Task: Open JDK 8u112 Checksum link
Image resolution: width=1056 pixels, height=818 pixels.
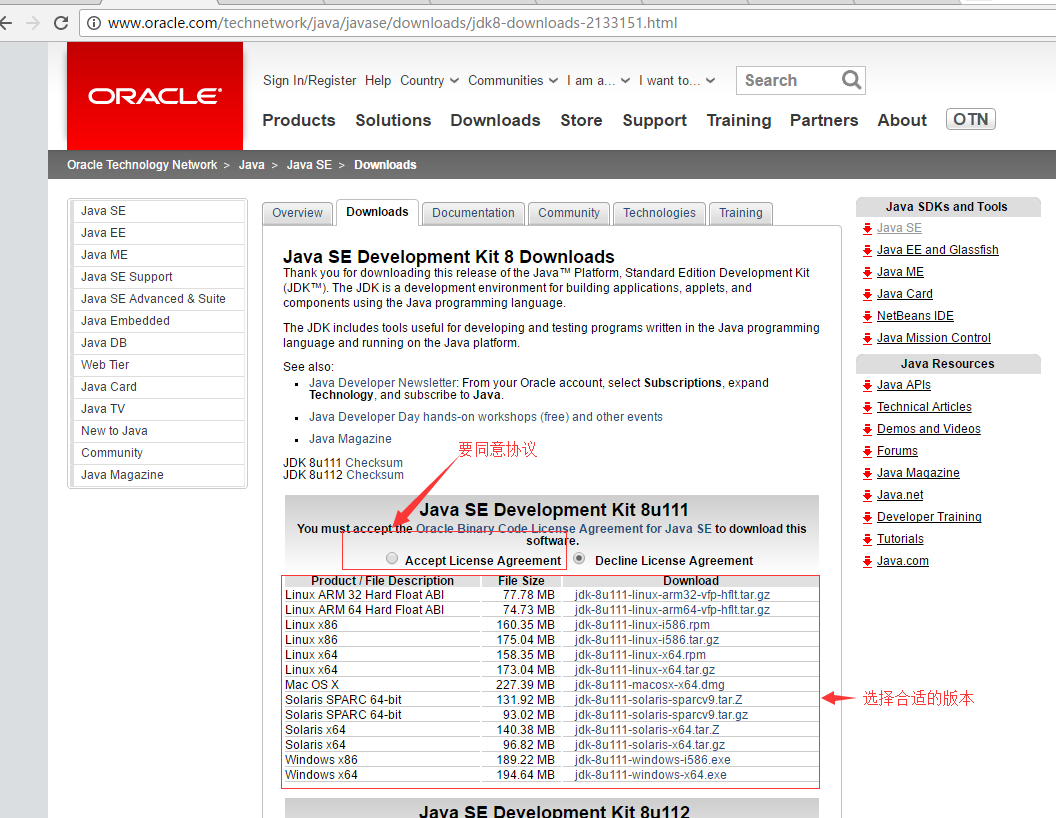Action: pos(374,475)
